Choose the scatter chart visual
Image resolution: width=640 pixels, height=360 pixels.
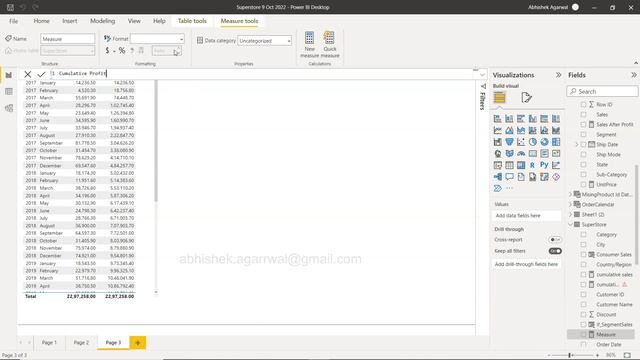521,142
